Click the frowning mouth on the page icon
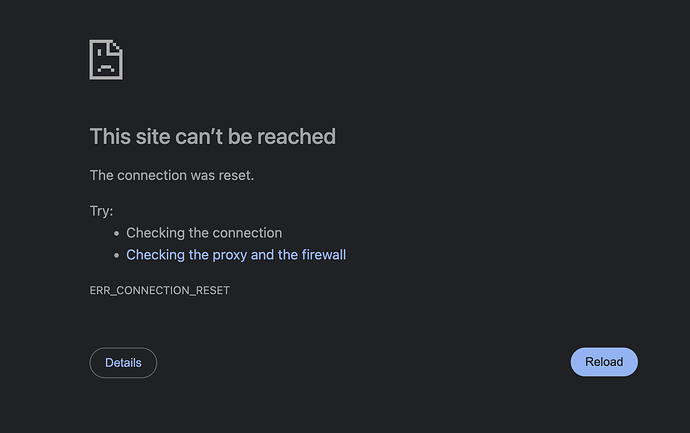 point(105,70)
